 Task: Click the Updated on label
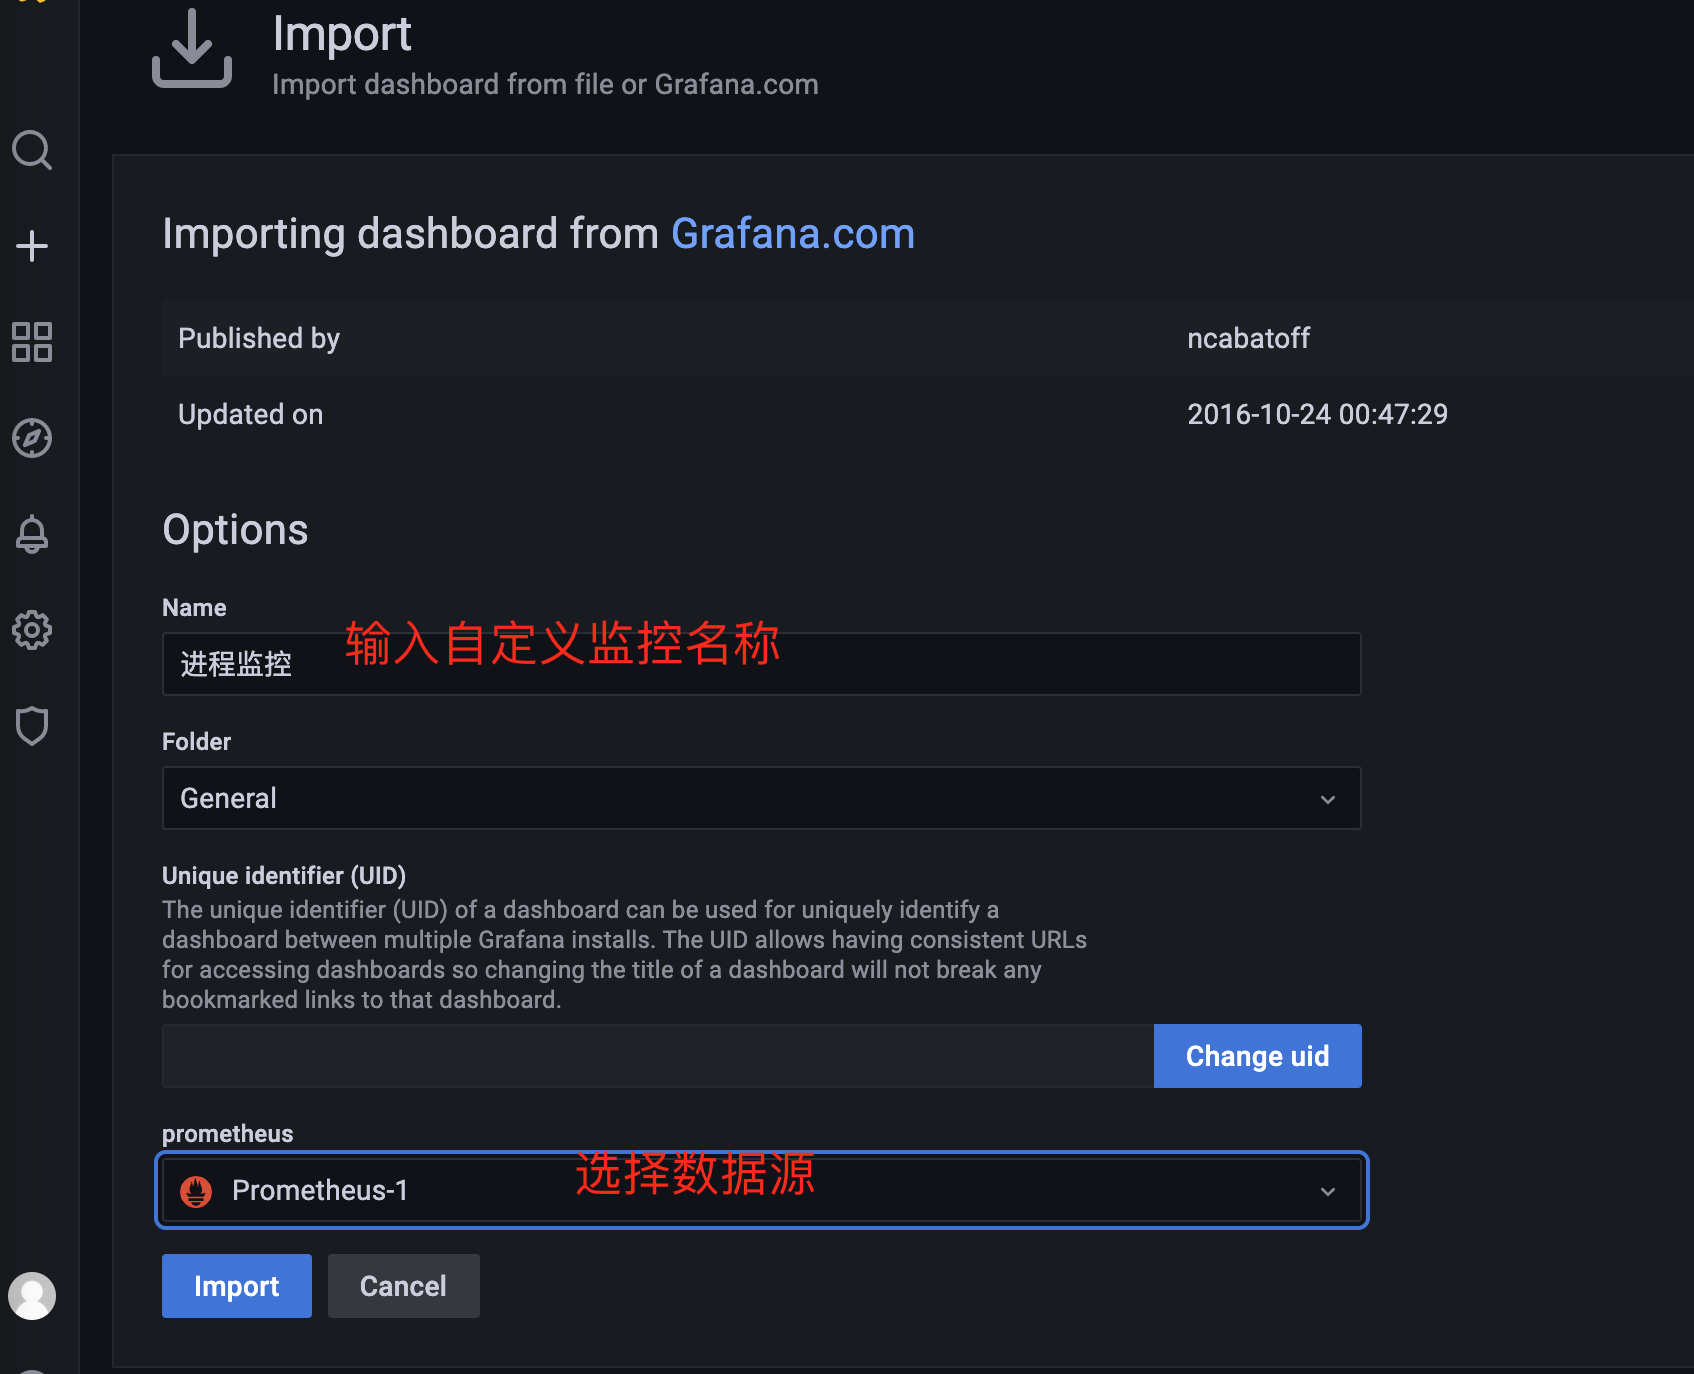pyautogui.click(x=251, y=414)
